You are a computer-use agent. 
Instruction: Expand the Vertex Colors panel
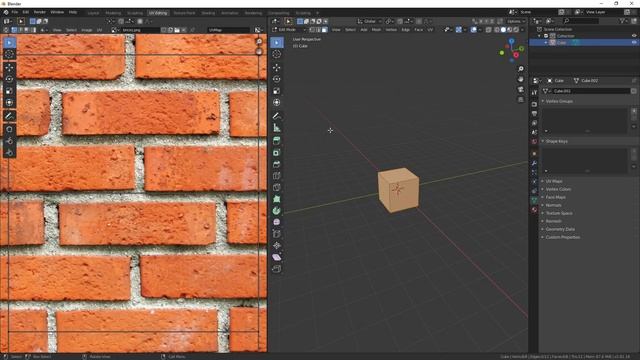(x=558, y=189)
